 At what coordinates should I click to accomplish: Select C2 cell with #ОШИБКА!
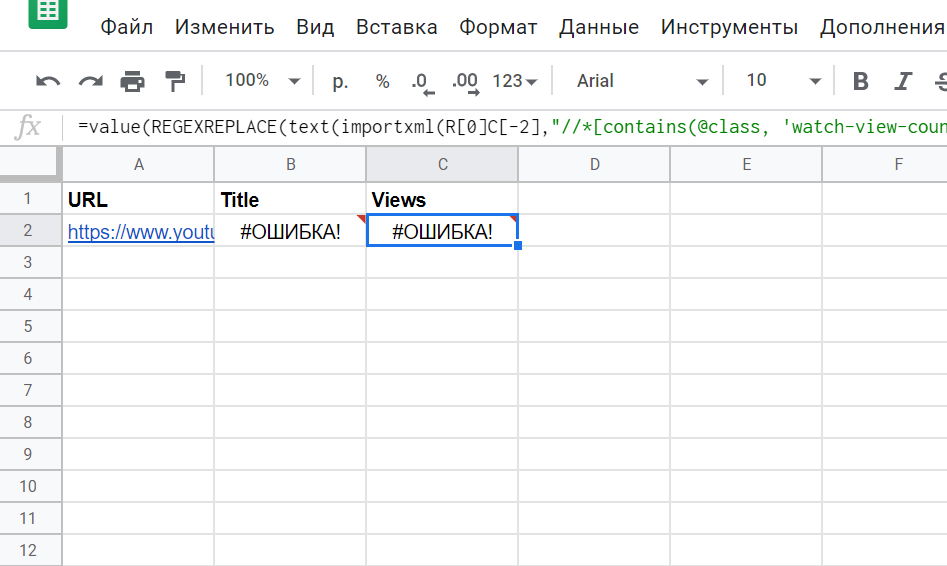click(x=442, y=231)
